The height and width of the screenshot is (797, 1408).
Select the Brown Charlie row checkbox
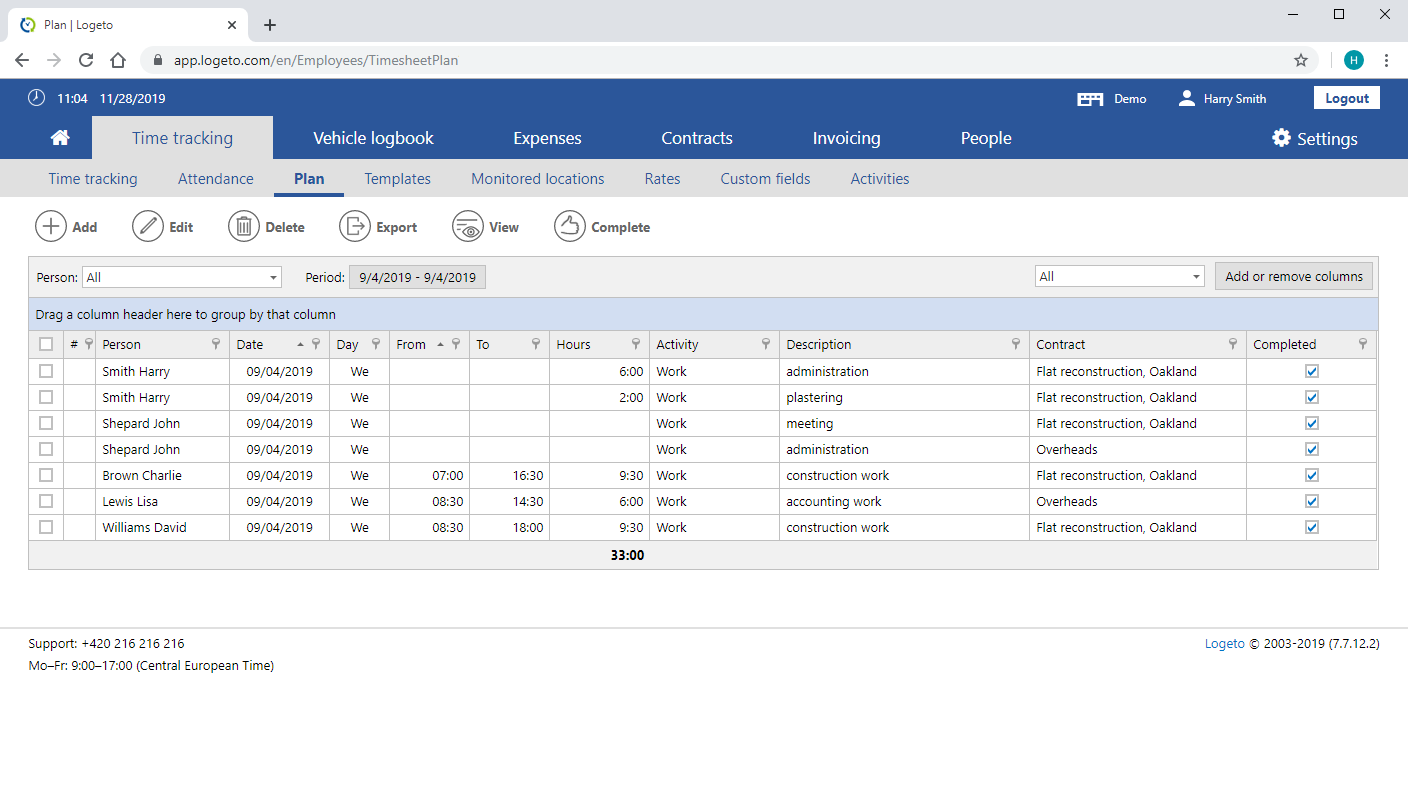(x=46, y=475)
